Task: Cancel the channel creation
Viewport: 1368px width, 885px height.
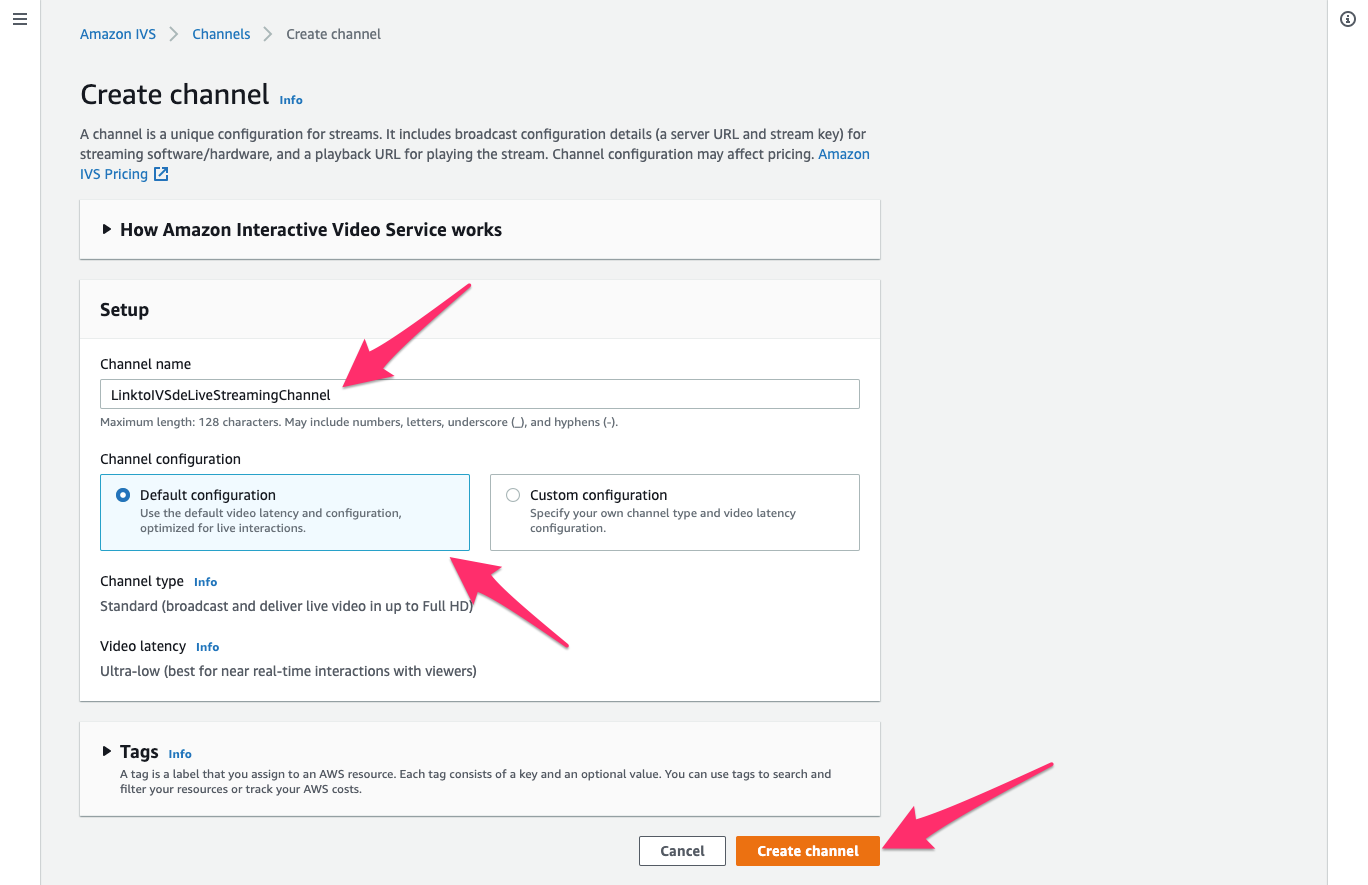Action: [682, 850]
